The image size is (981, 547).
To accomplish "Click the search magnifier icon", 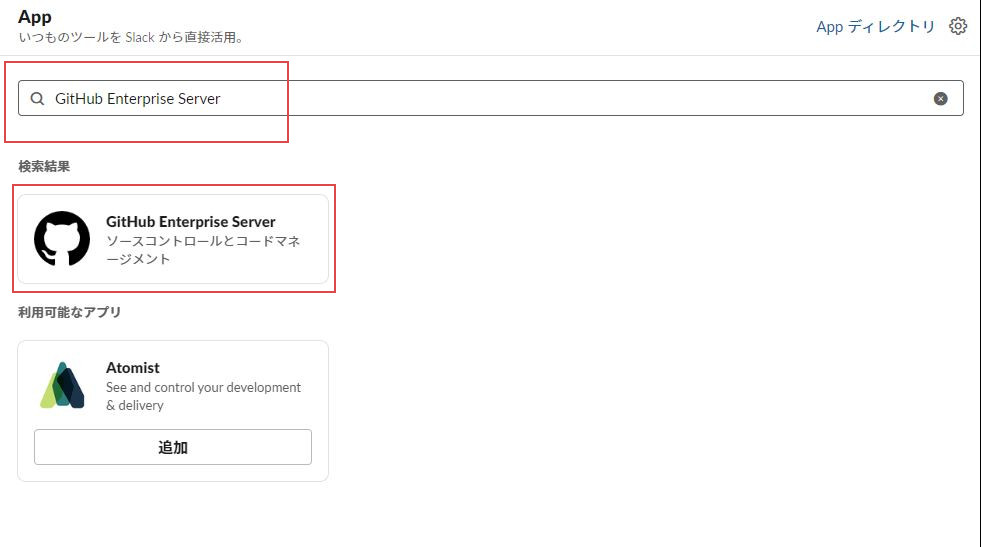I will [x=38, y=98].
